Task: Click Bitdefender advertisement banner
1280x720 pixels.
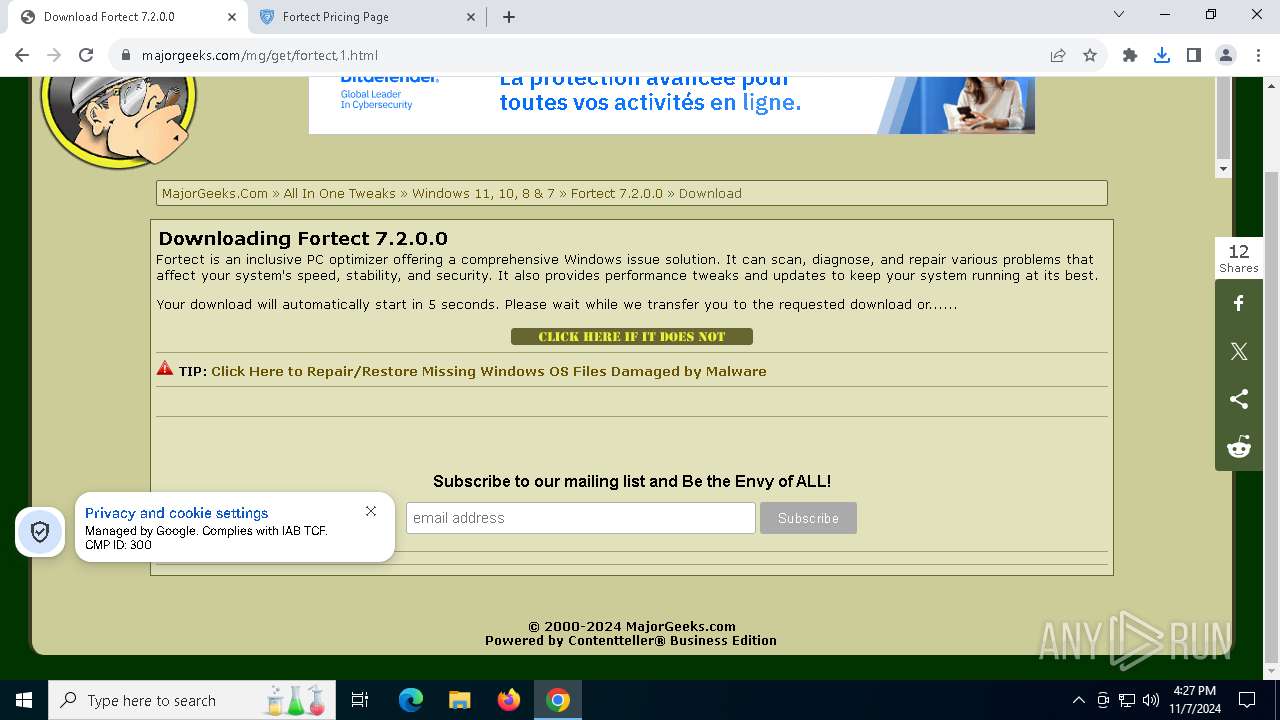Action: (672, 105)
